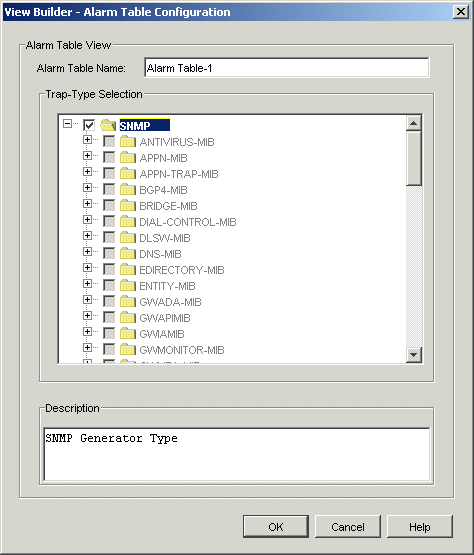Click the DLSW-MIB folder icon

point(128,238)
